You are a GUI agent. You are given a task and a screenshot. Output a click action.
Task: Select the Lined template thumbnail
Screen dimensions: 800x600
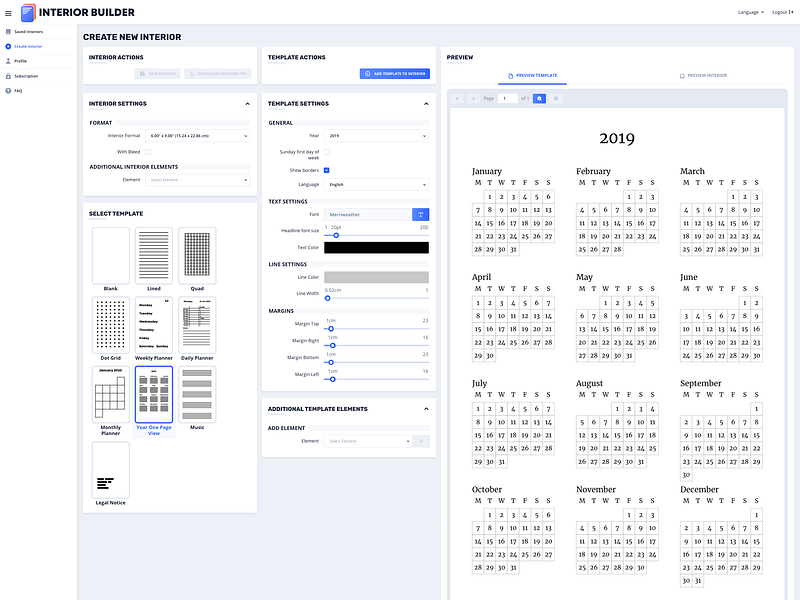pos(154,256)
